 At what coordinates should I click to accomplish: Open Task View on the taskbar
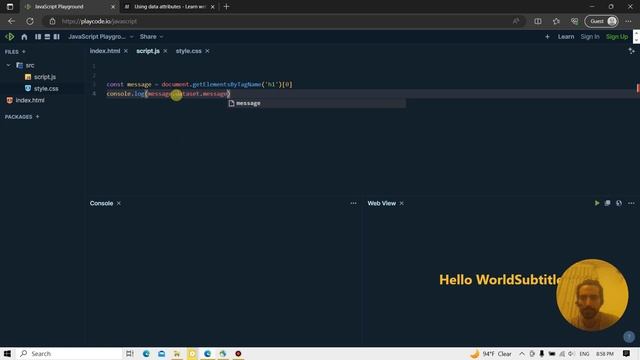coord(130,353)
